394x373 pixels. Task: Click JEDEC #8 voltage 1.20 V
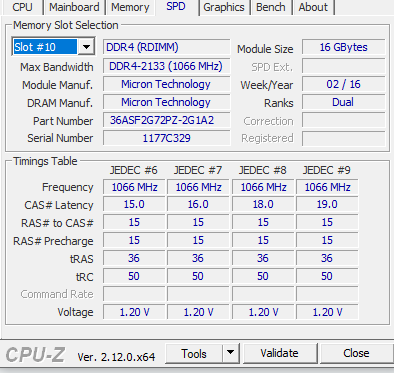click(x=263, y=312)
